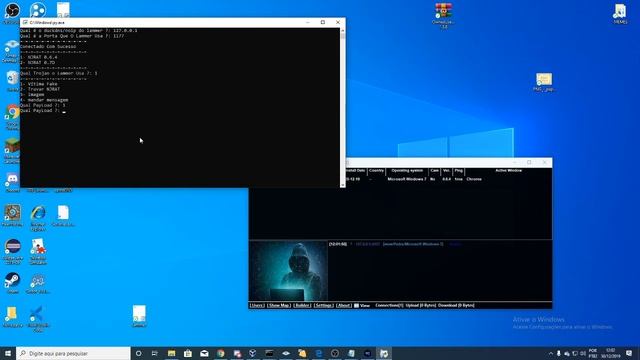Click the taskbar clock and date
640x360 pixels.
coord(610,353)
